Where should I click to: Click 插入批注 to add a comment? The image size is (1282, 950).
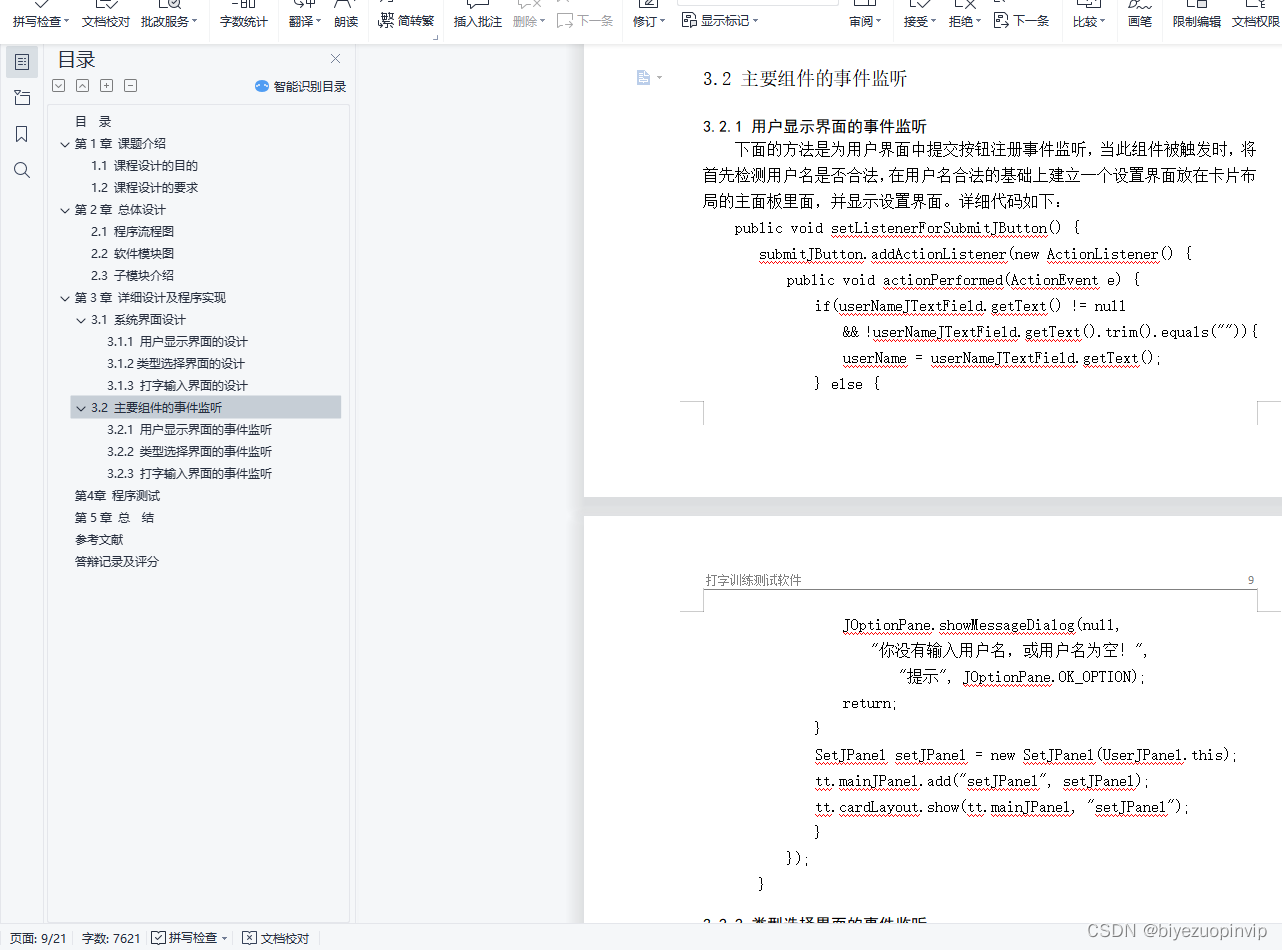478,21
